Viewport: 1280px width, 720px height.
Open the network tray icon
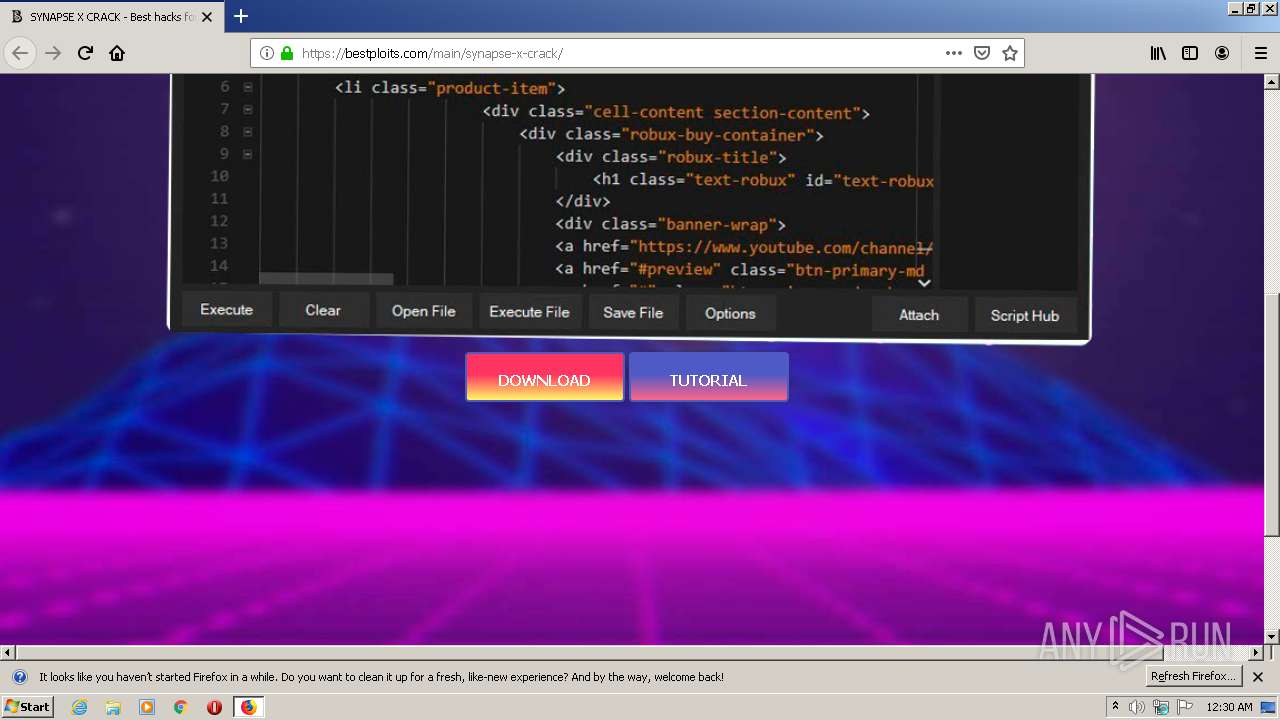(1161, 707)
